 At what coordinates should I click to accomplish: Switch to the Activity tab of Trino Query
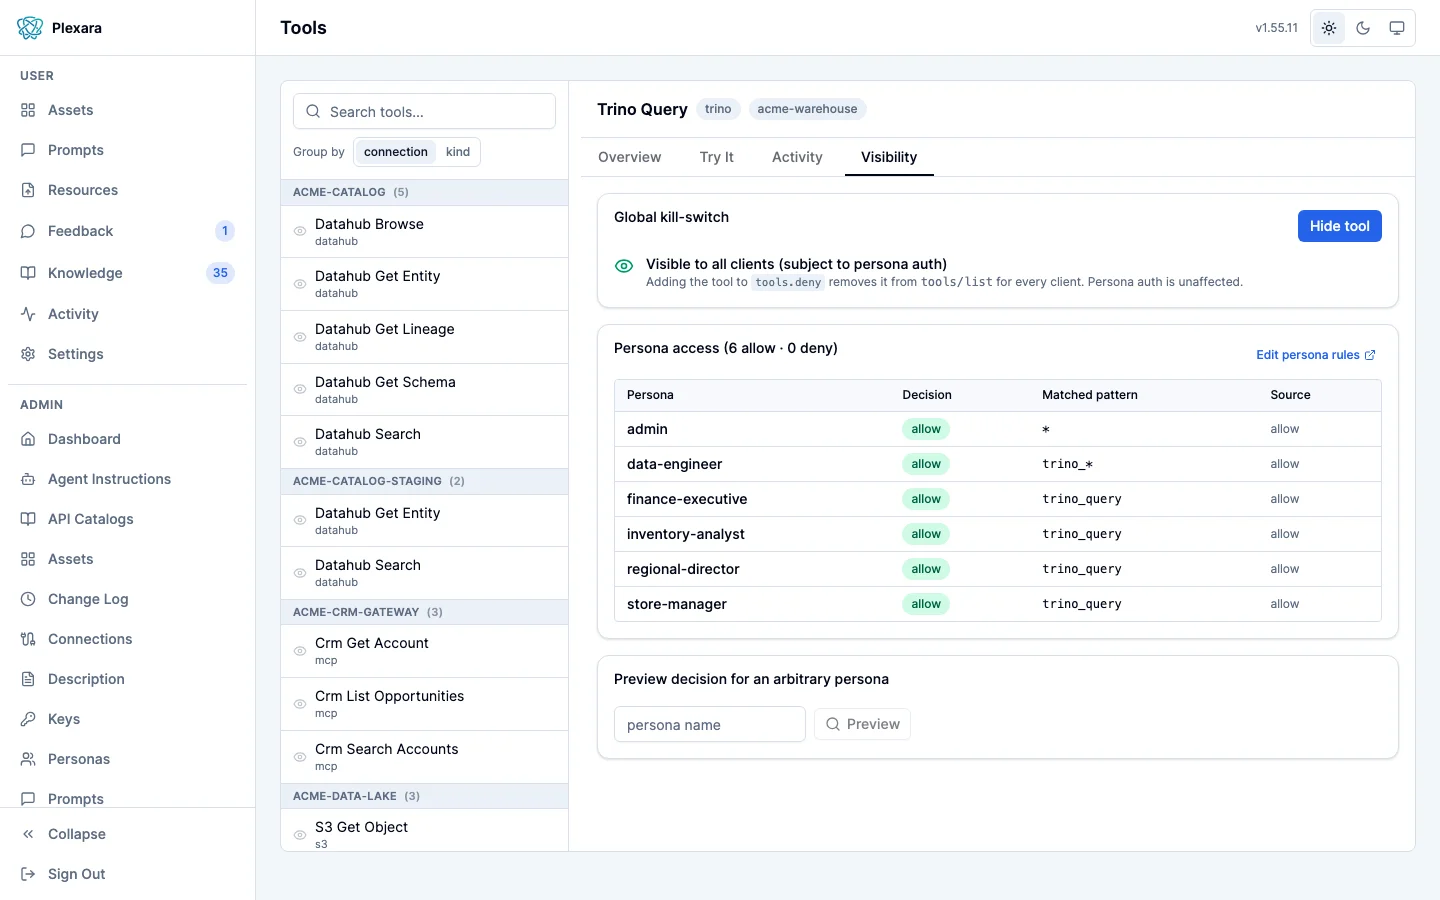[797, 157]
